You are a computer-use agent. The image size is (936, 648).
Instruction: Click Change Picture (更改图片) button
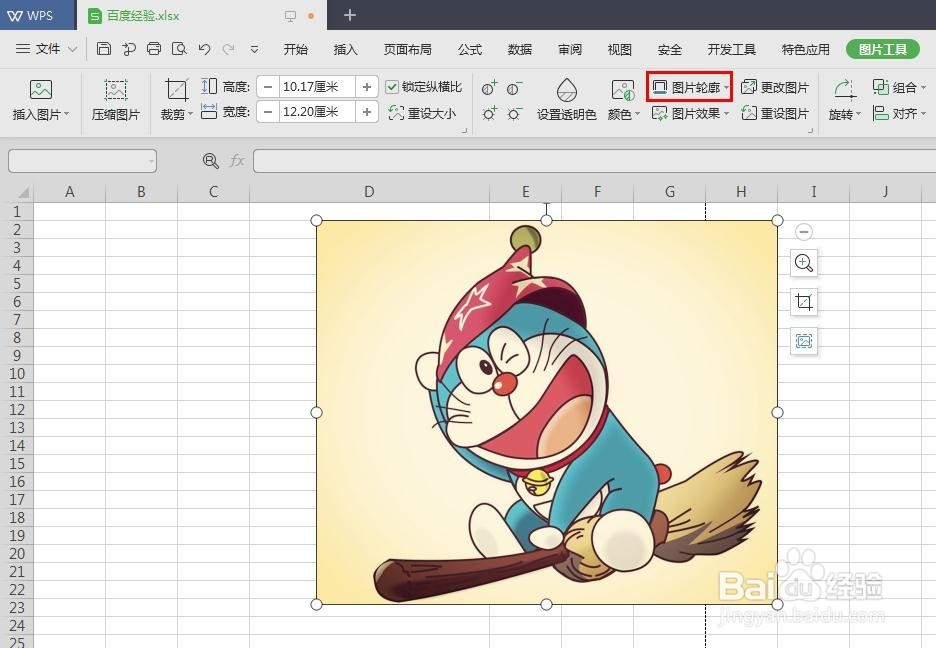(x=775, y=87)
